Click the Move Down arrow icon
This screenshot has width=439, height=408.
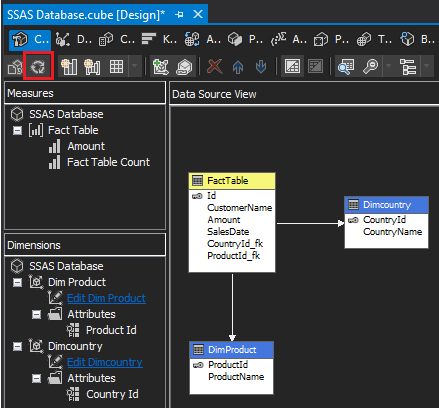click(261, 66)
